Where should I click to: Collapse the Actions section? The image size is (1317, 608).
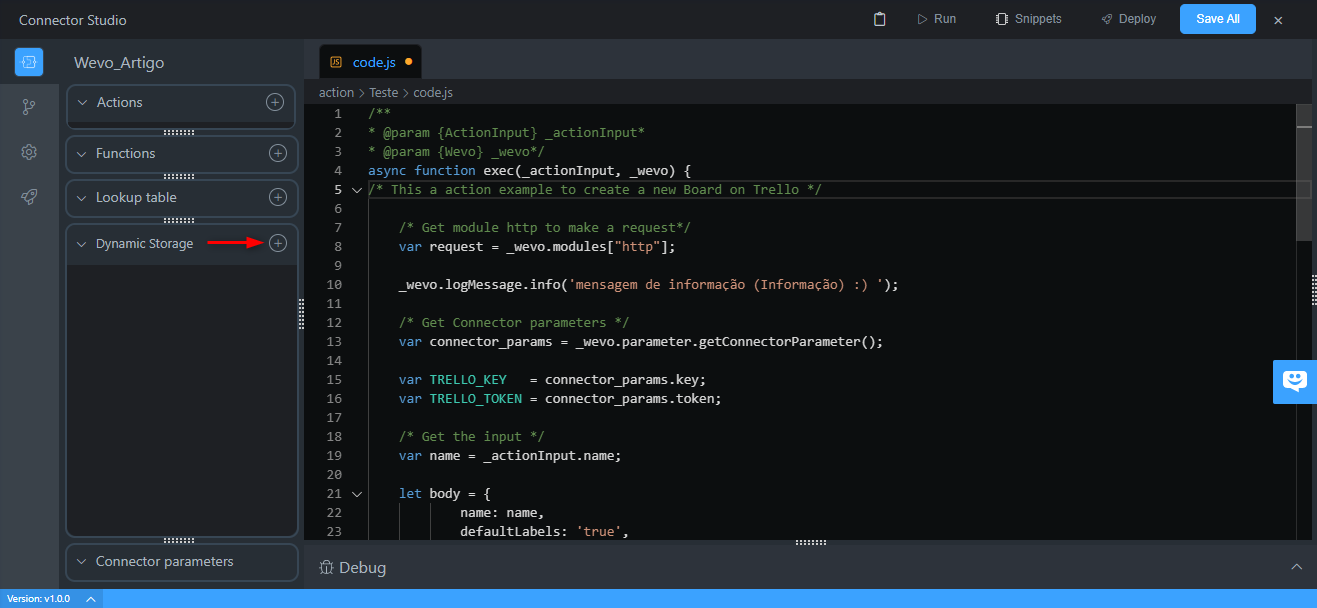83,102
